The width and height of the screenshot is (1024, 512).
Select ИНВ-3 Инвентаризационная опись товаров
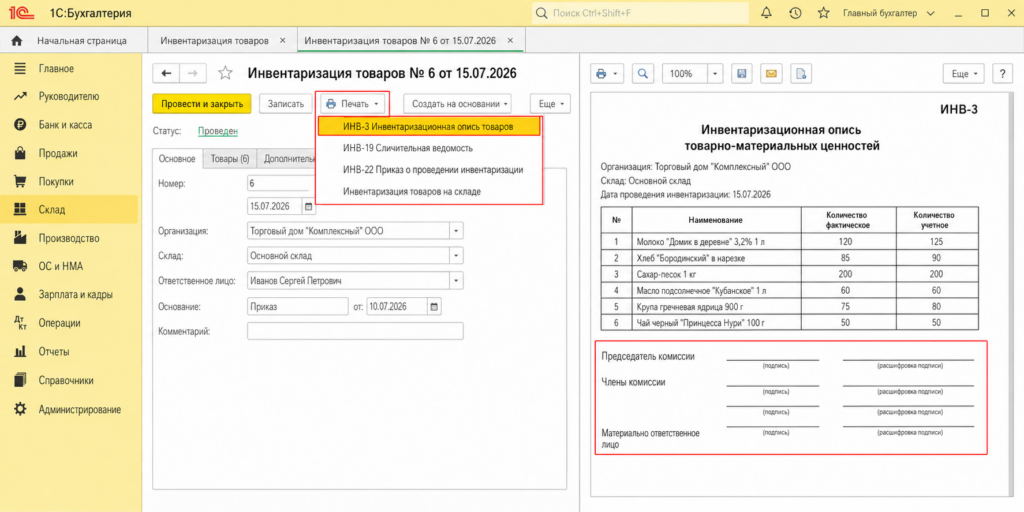429,126
